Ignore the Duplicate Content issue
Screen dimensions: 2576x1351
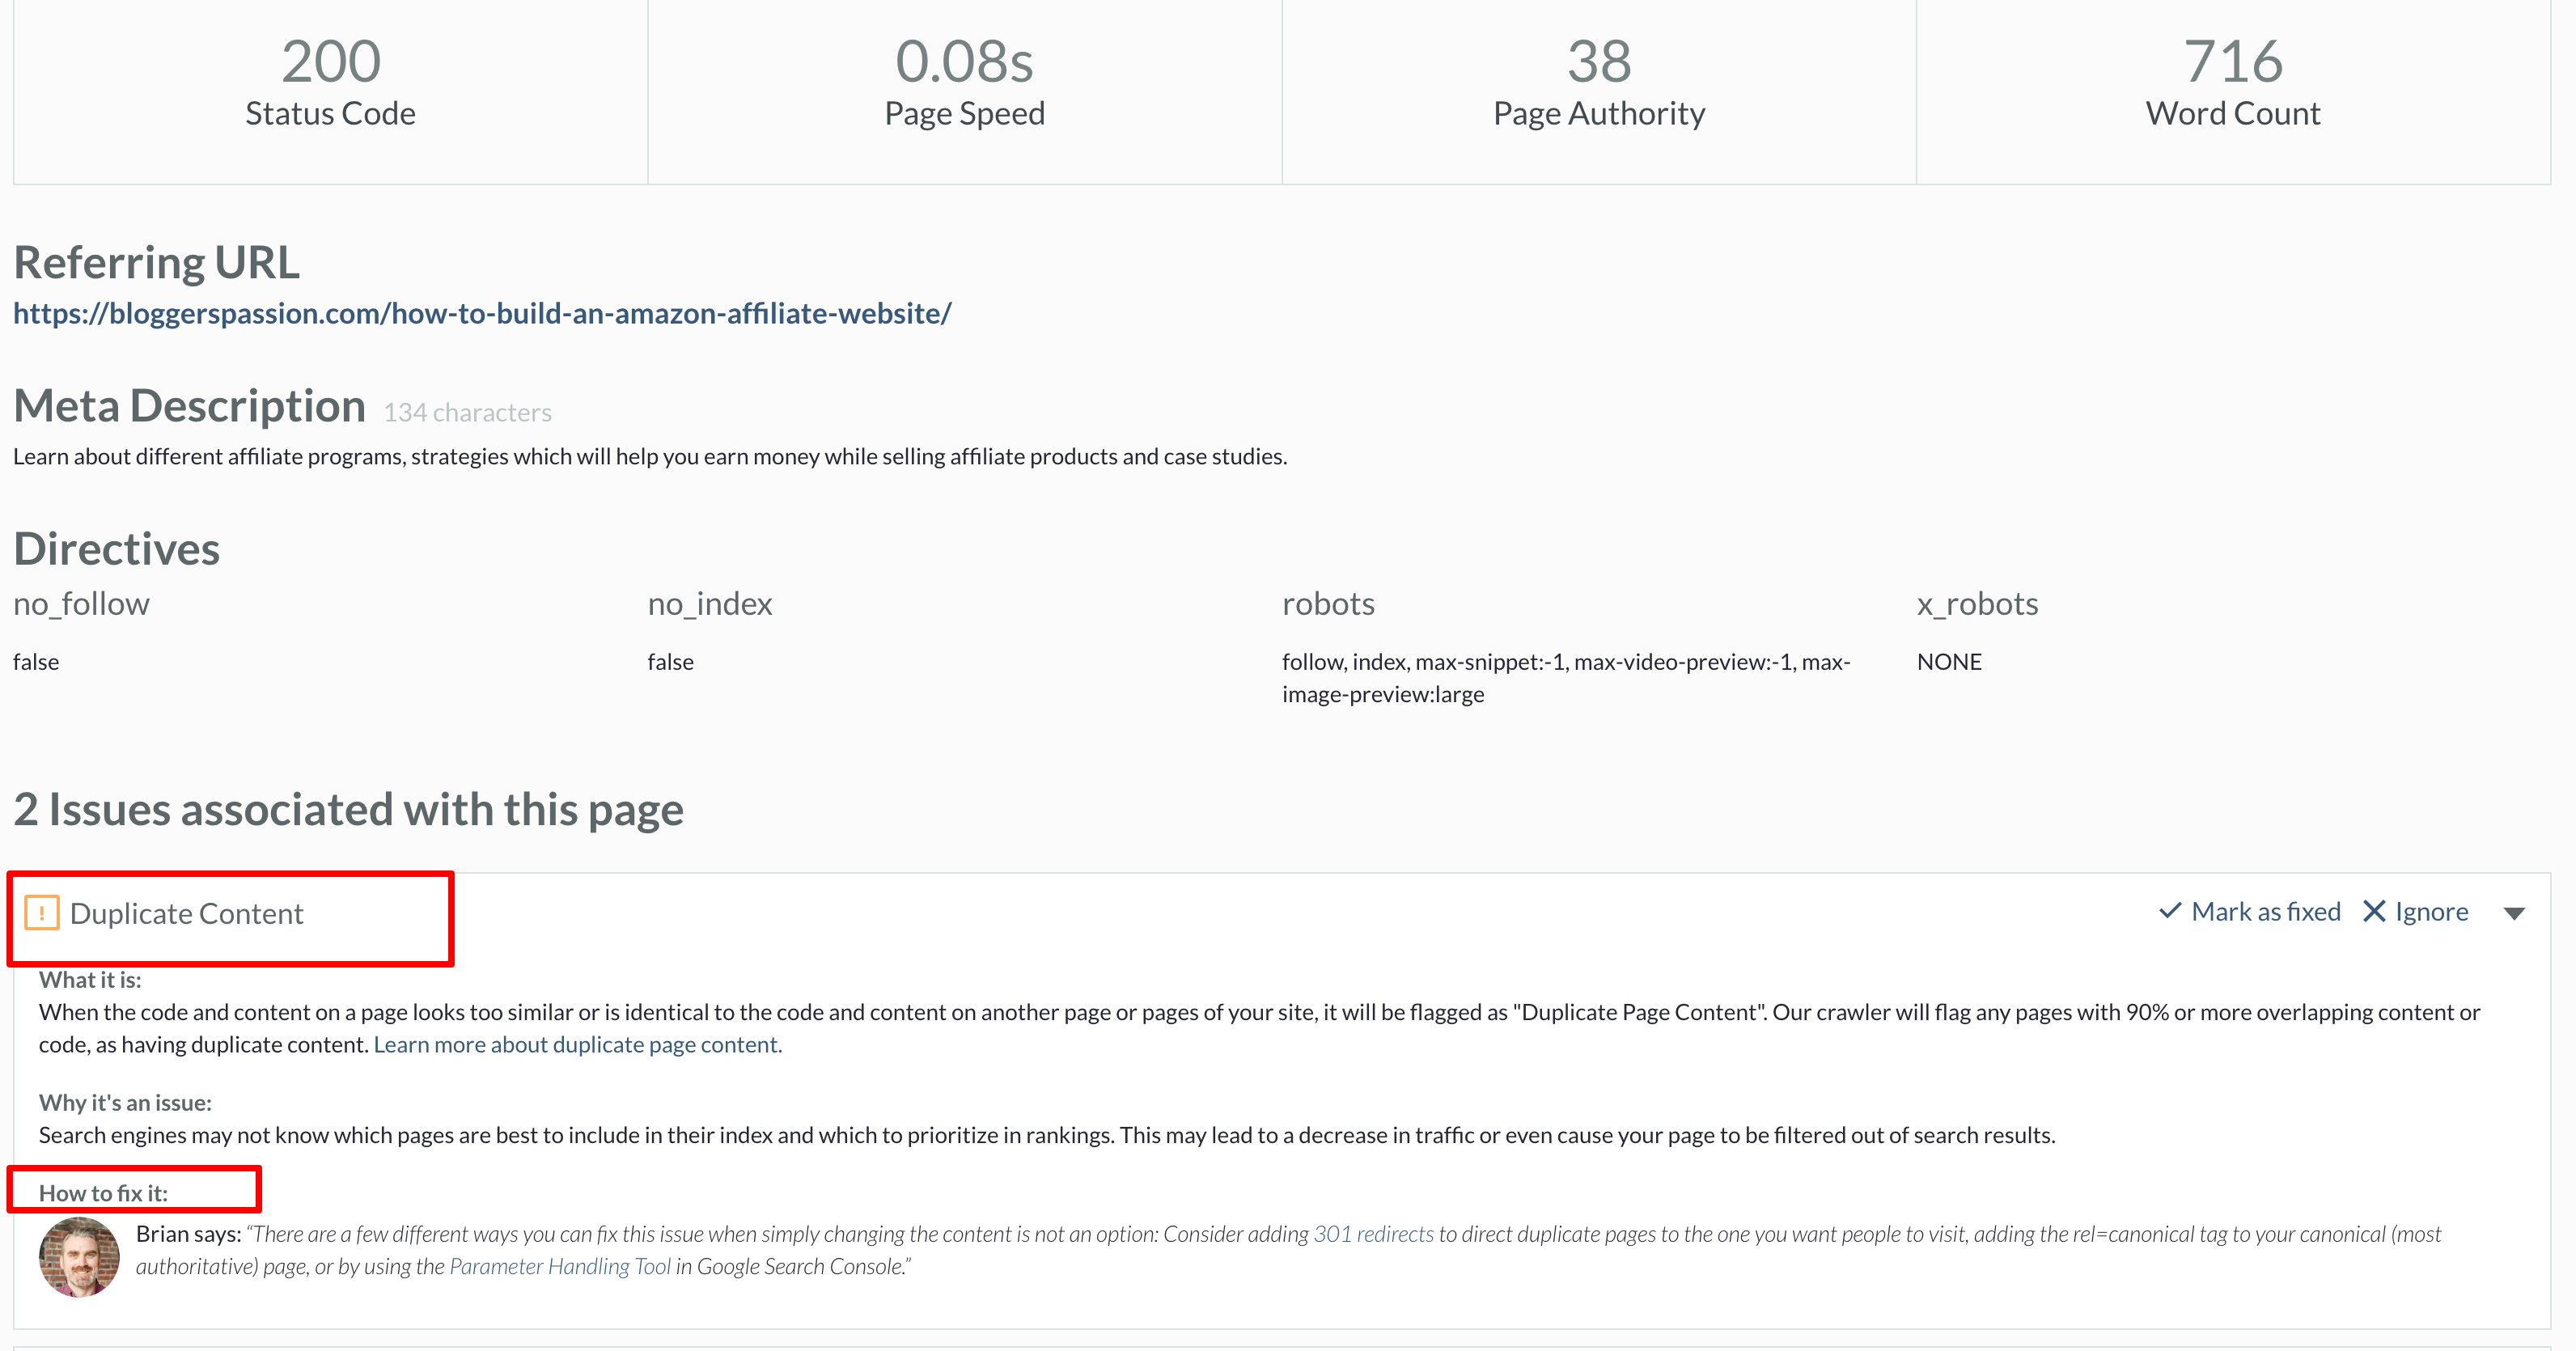[x=2432, y=911]
